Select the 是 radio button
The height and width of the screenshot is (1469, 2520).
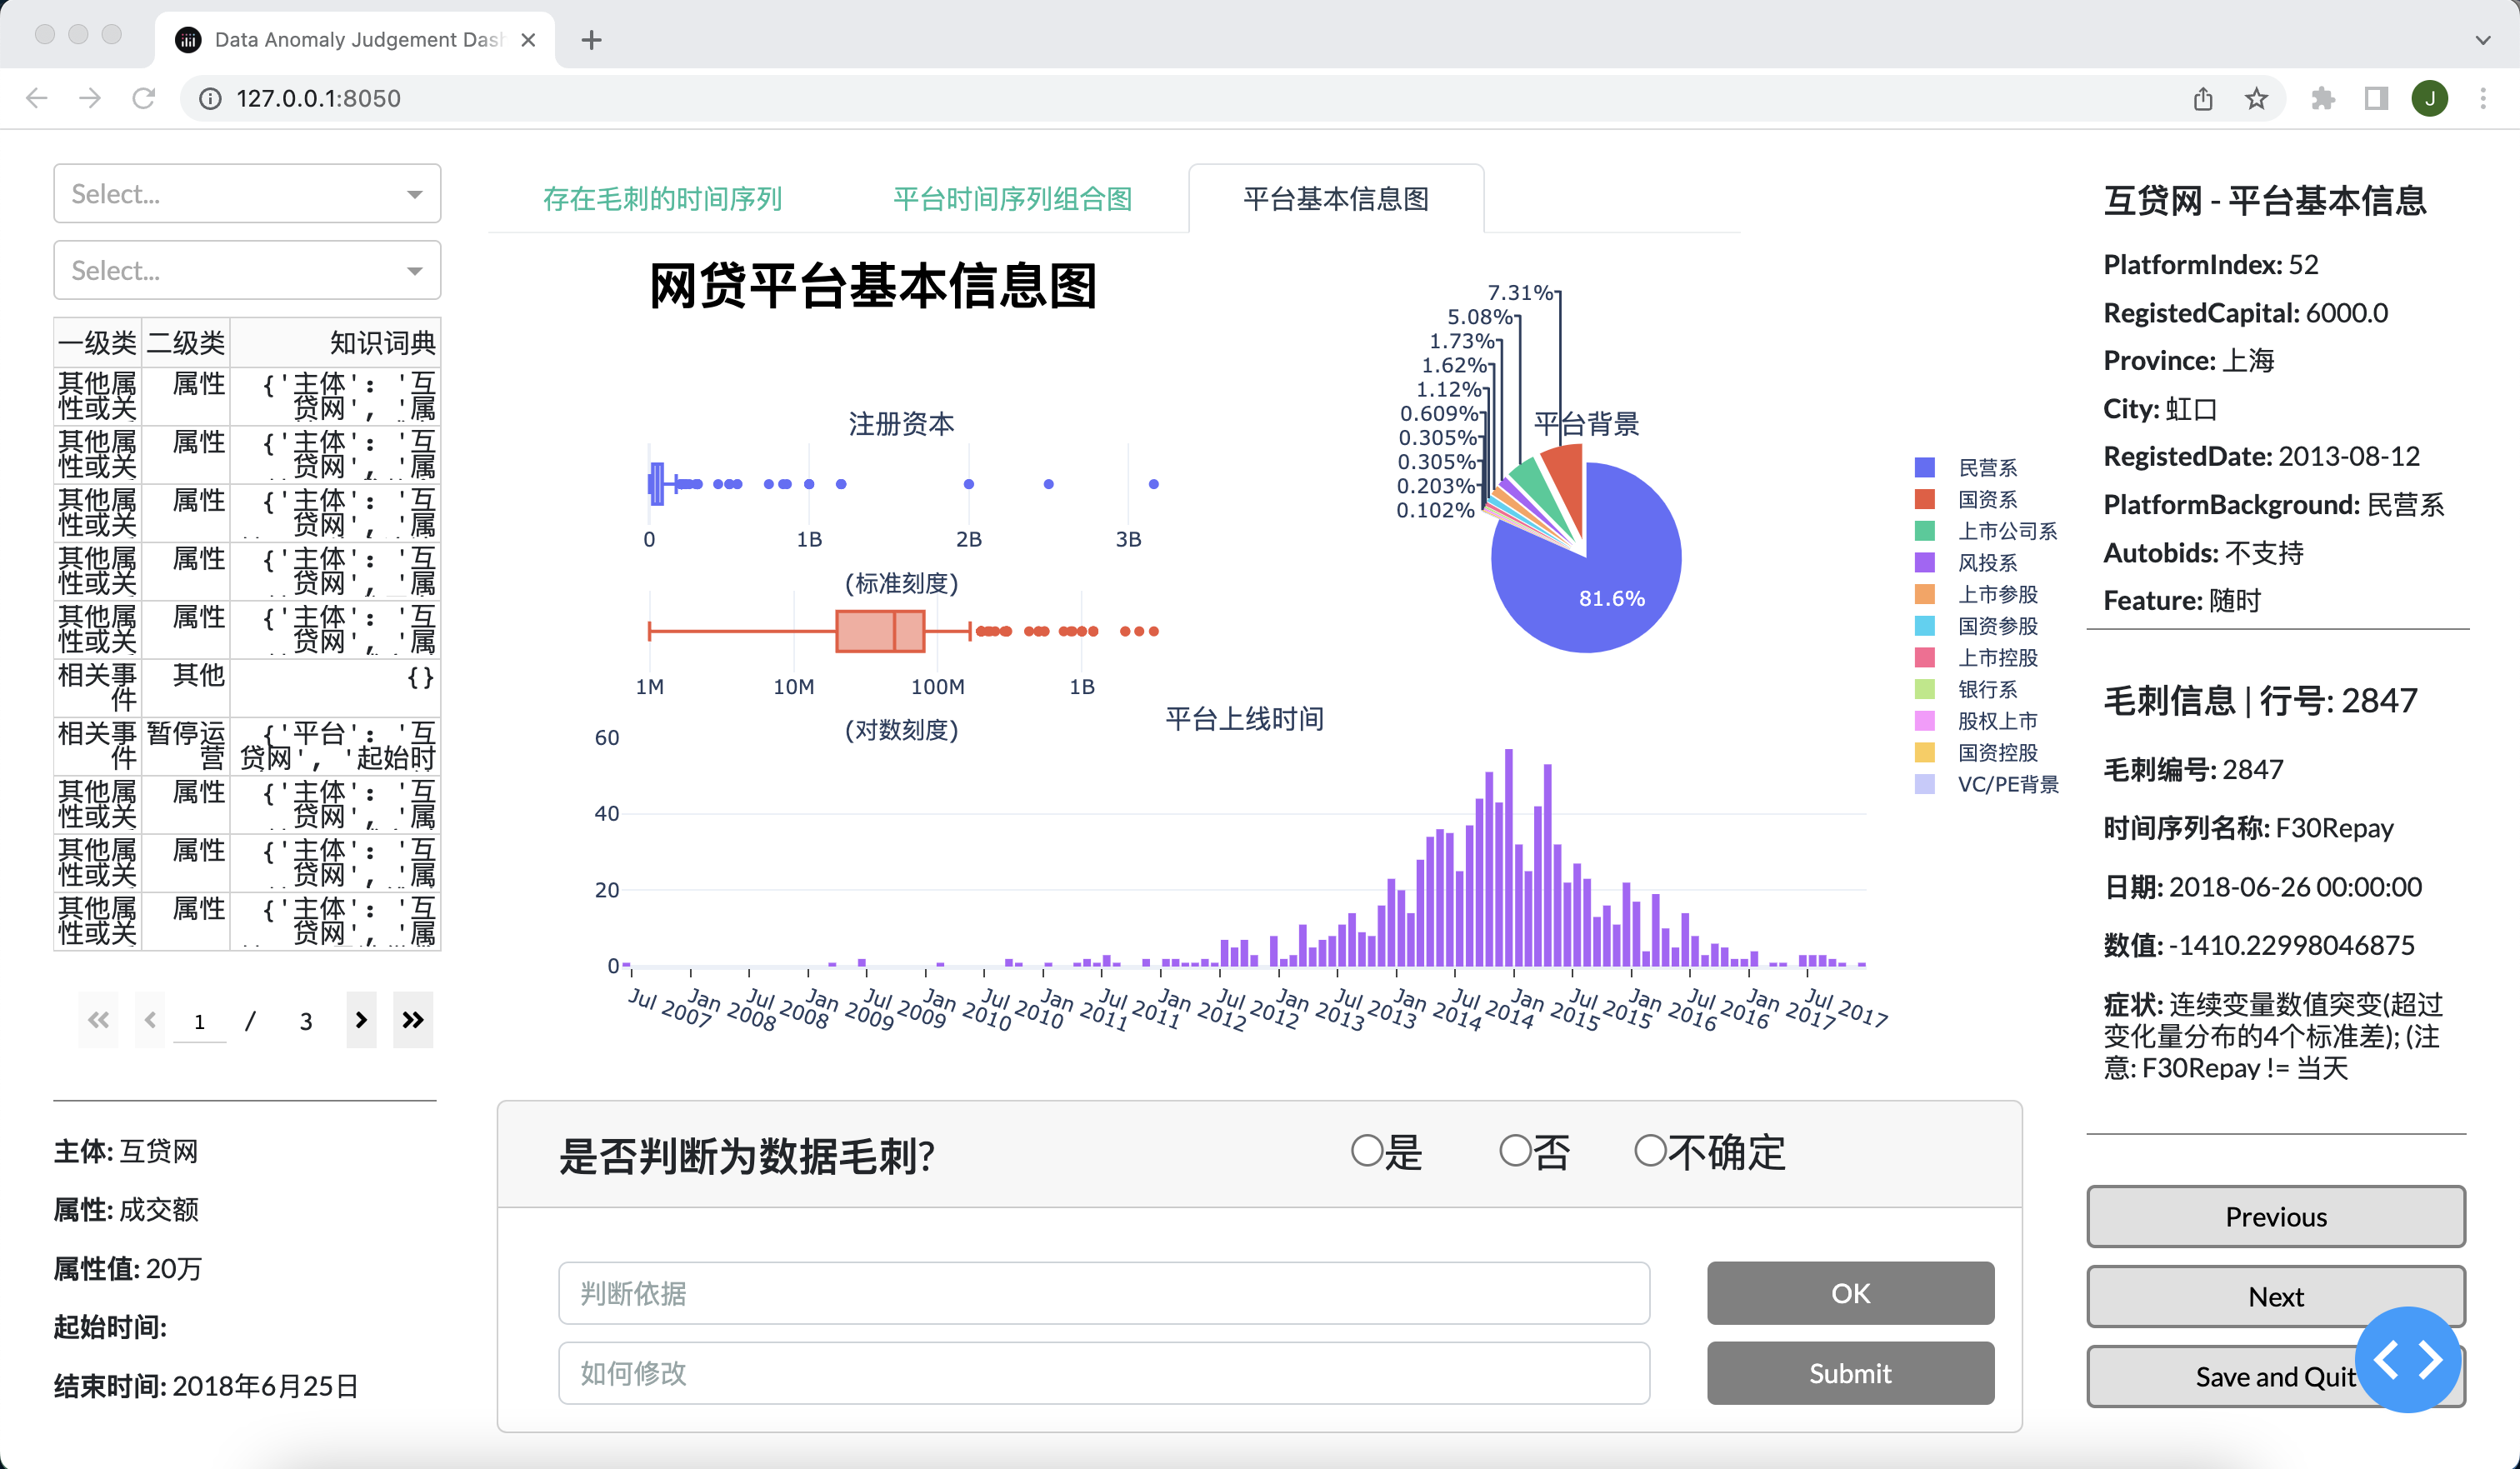[1366, 1152]
